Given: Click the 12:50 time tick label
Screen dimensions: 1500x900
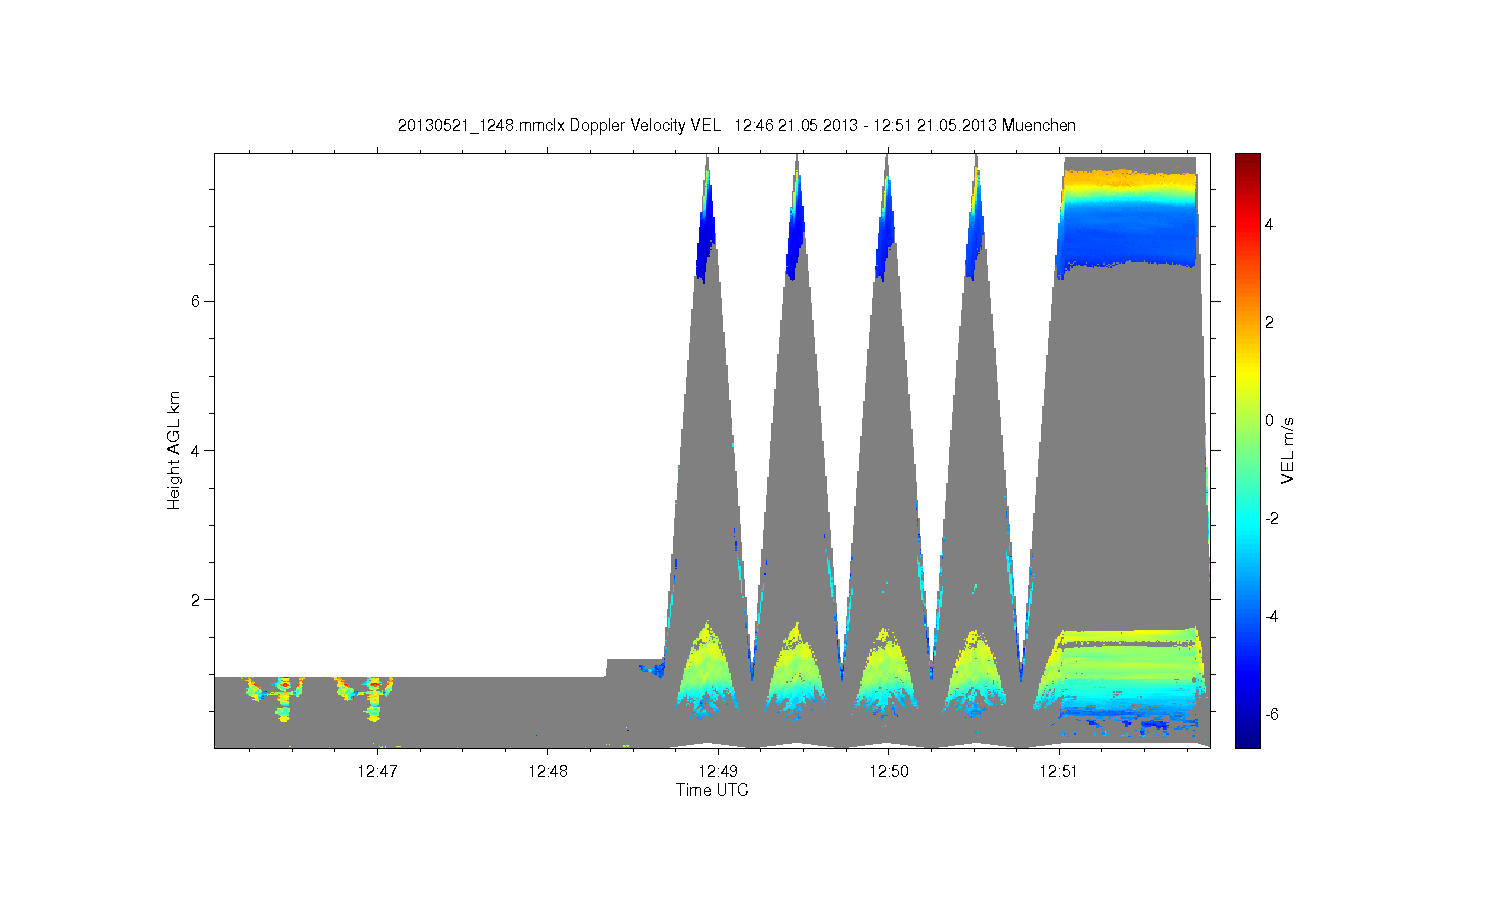Looking at the screenshot, I should coord(888,771).
